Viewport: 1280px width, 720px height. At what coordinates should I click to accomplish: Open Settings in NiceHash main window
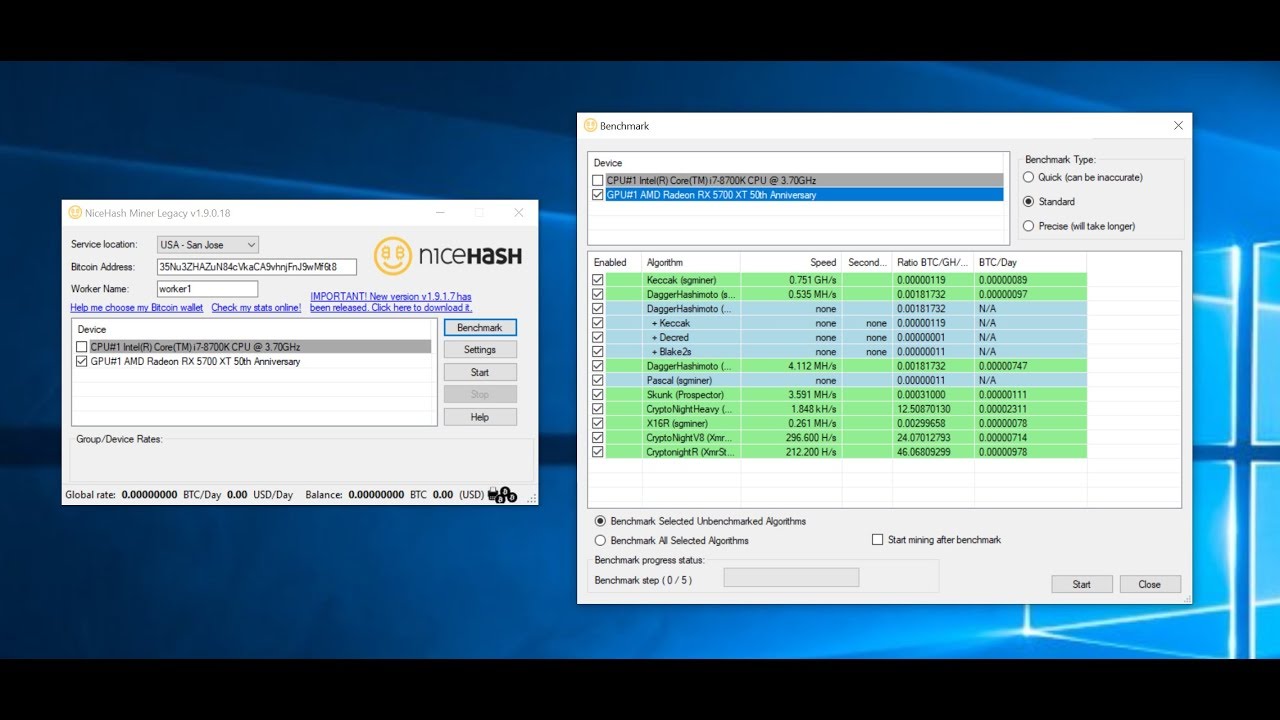(x=480, y=350)
